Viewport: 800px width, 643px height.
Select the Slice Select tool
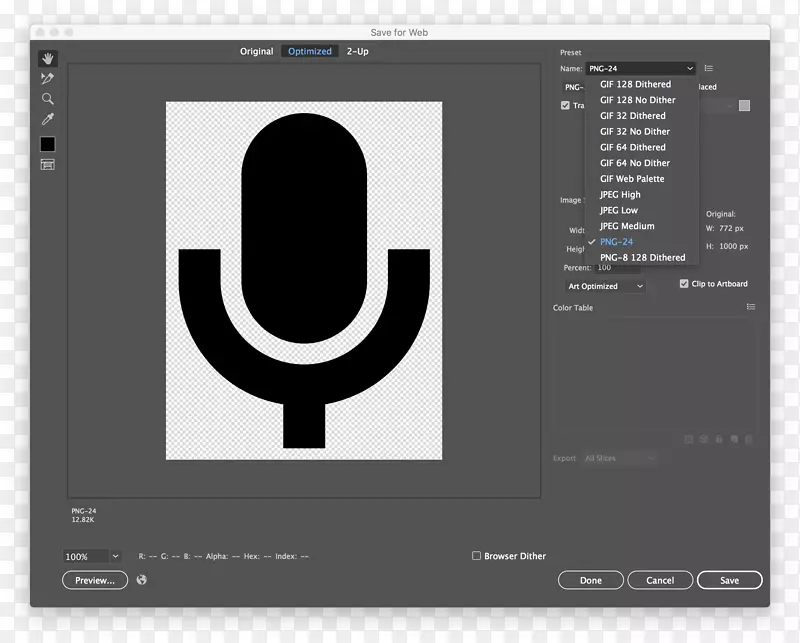point(47,79)
